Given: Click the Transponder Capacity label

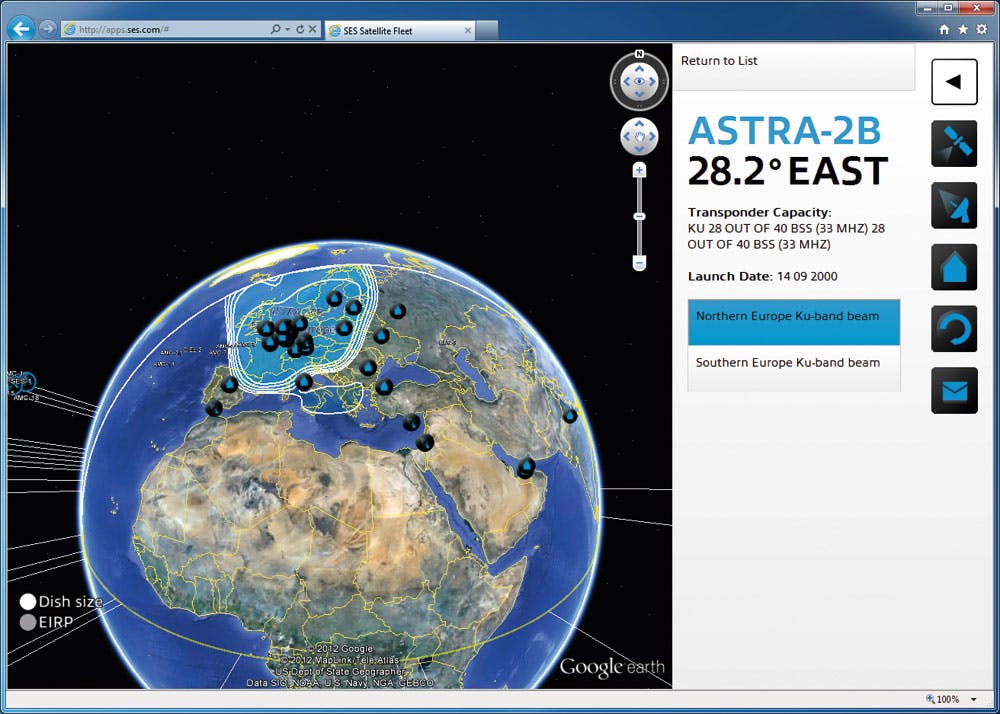Looking at the screenshot, I should click(760, 213).
